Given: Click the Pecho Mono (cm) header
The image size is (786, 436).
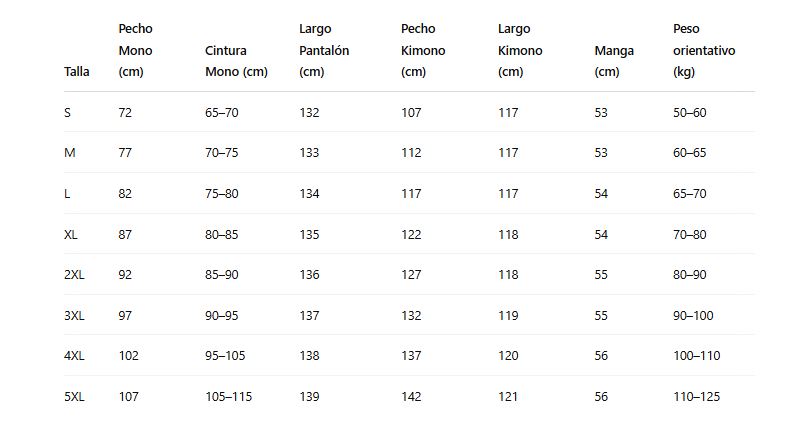Looking at the screenshot, I should [135, 50].
